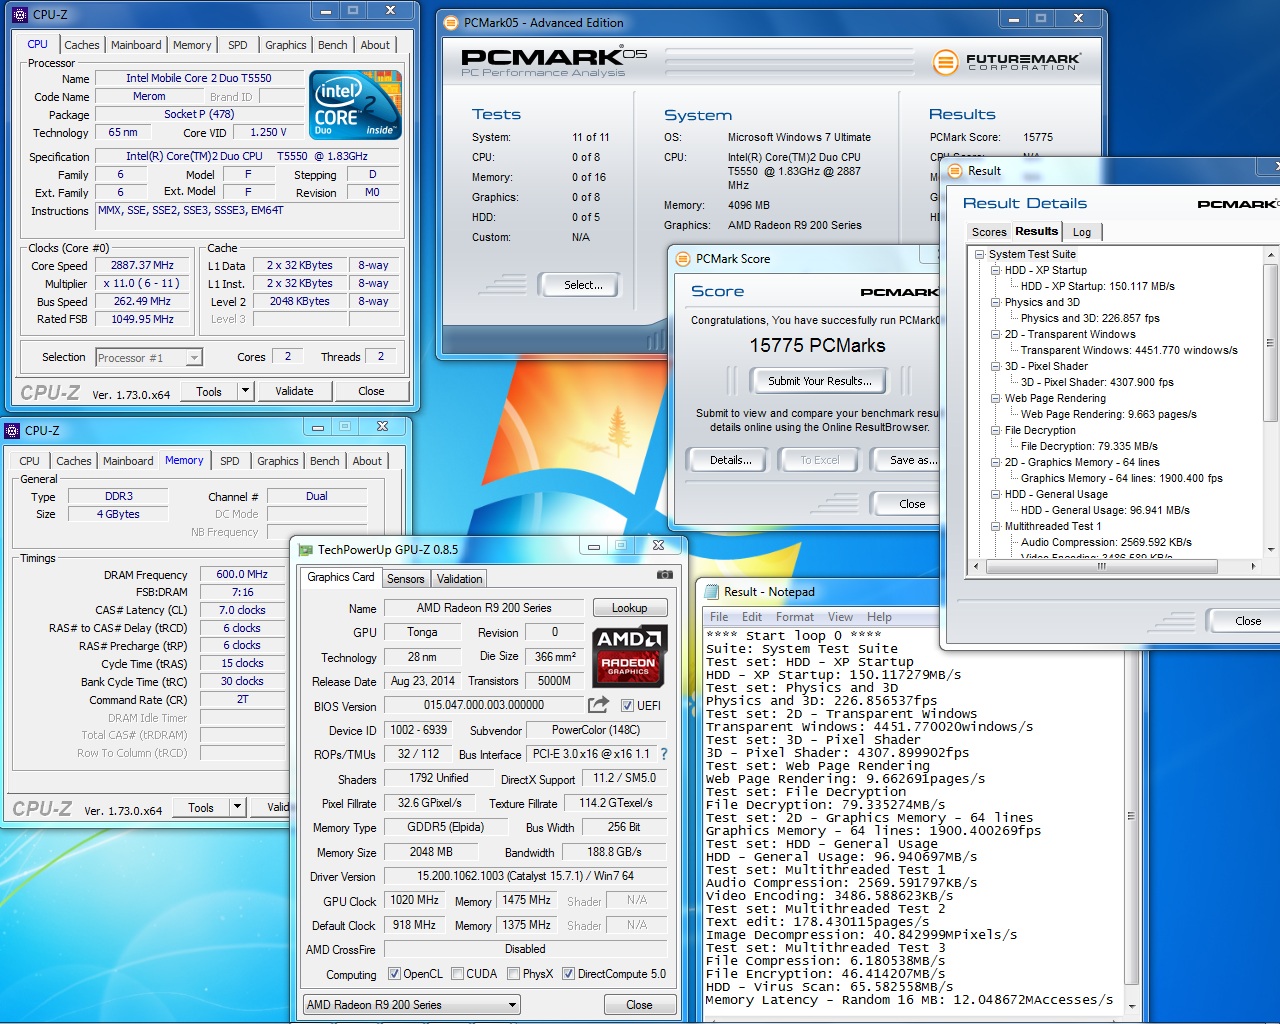The width and height of the screenshot is (1280, 1024).
Task: Open Mainboard tab in upper CPU-Z
Action: [x=136, y=45]
